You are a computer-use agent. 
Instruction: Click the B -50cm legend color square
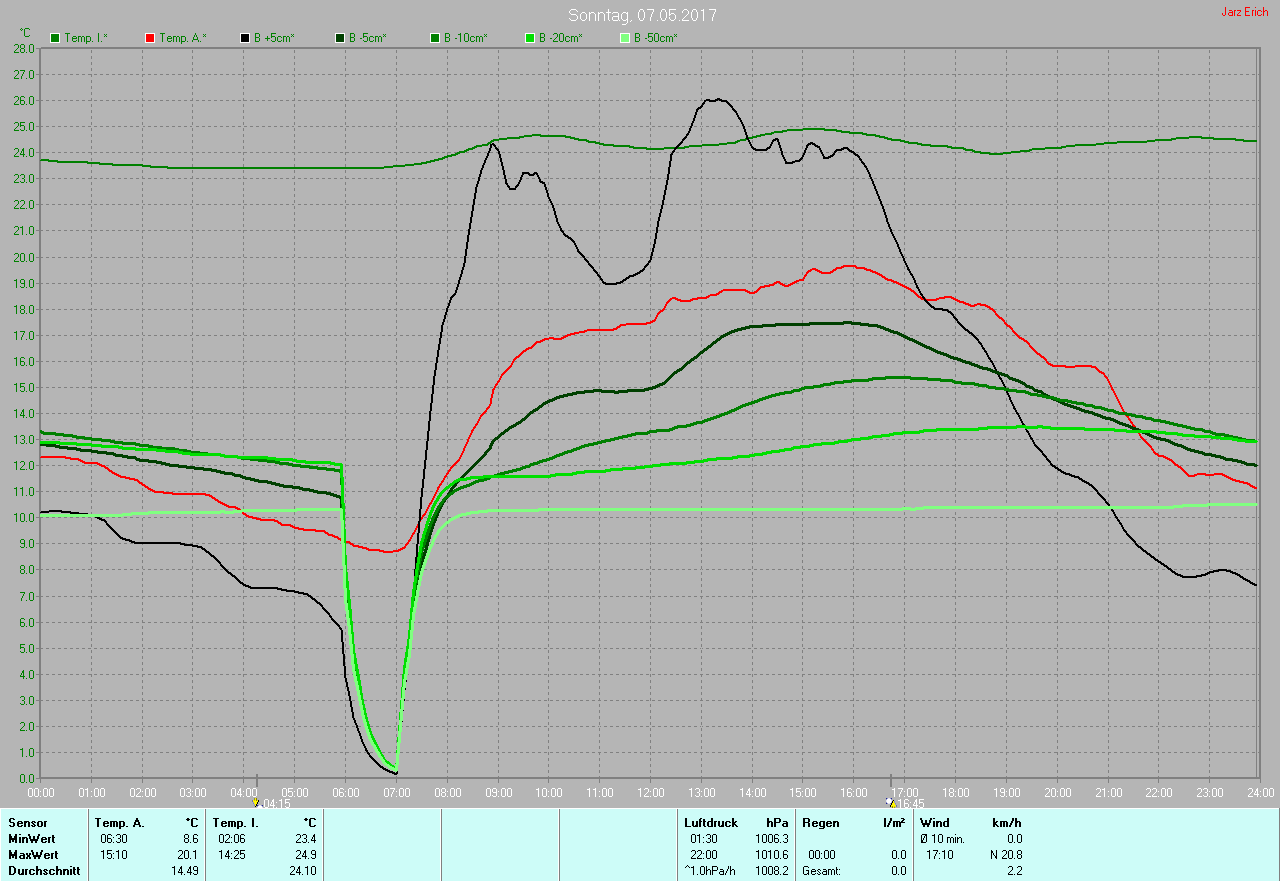(625, 38)
